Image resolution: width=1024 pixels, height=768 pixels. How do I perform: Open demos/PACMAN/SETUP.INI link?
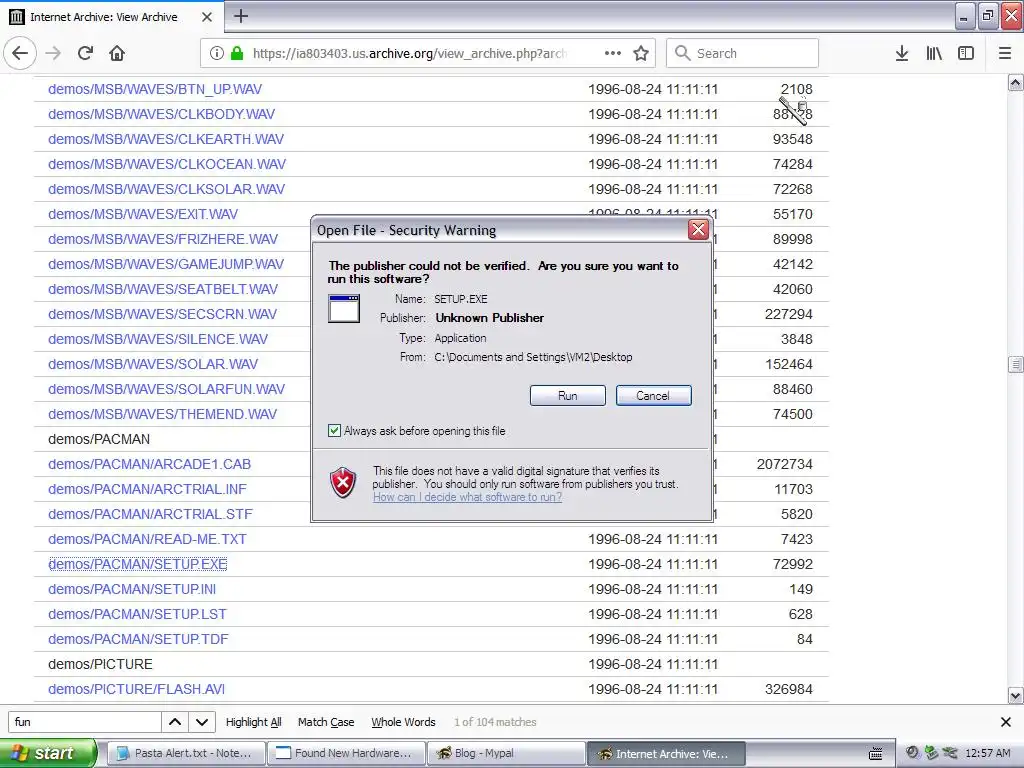[x=132, y=589]
